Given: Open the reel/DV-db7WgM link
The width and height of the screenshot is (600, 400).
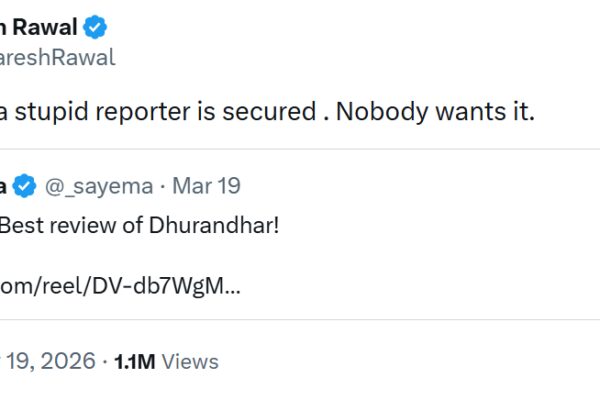Looking at the screenshot, I should click(x=120, y=286).
